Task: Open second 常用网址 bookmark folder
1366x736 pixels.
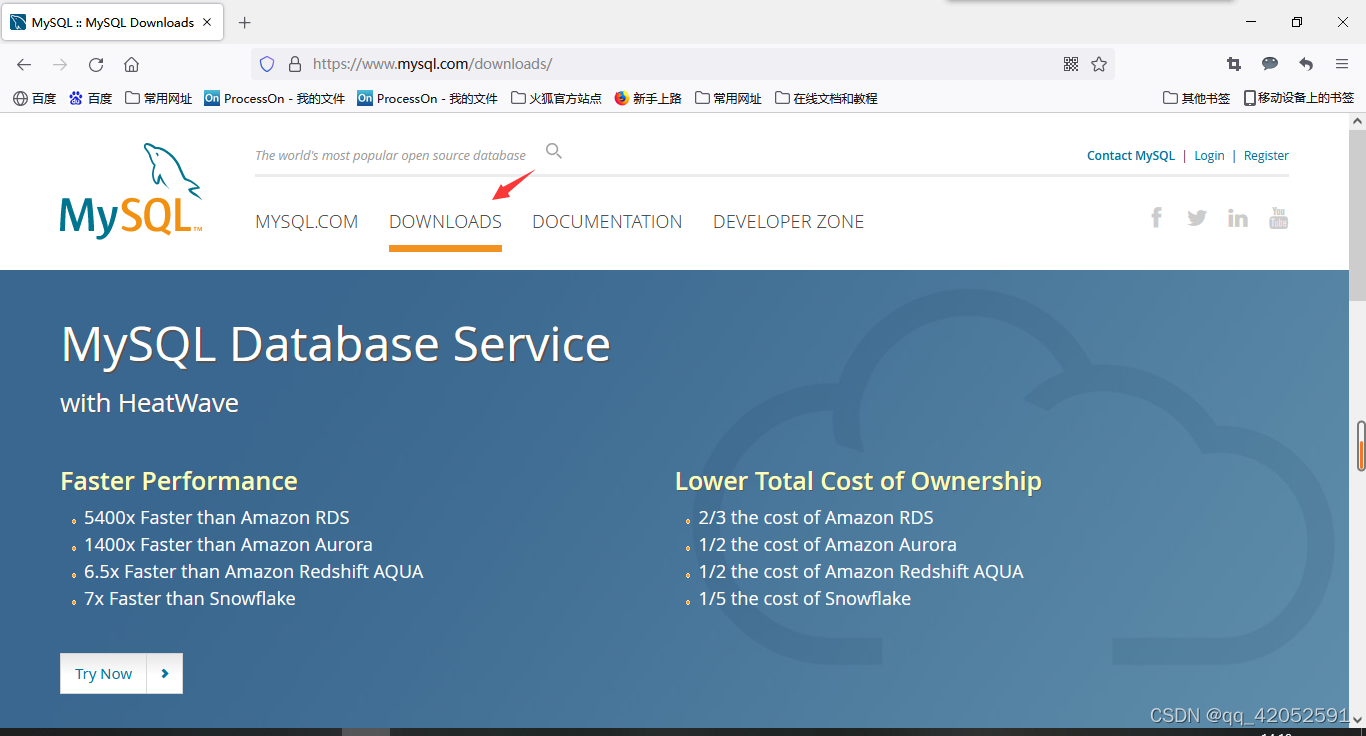Action: pos(728,98)
